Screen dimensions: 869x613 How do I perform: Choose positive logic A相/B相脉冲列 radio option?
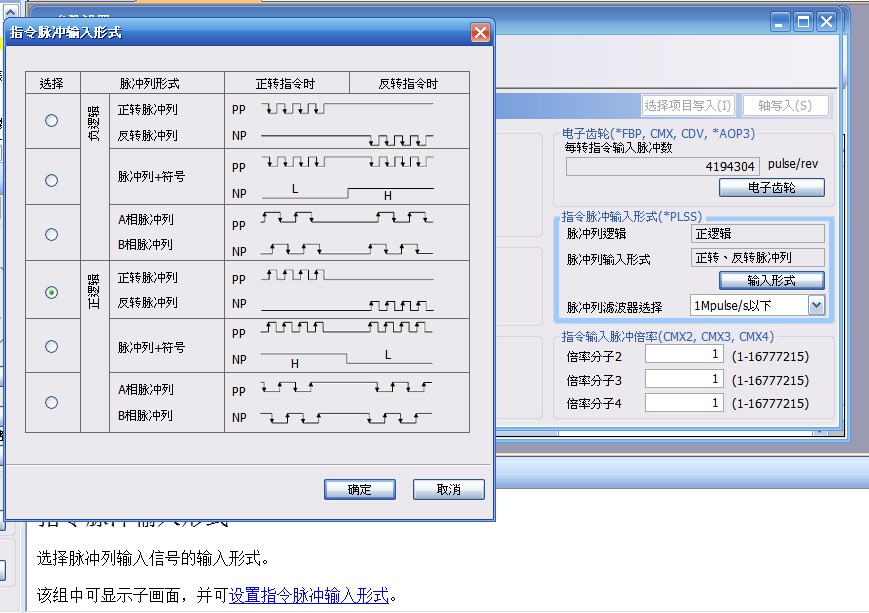click(x=51, y=402)
